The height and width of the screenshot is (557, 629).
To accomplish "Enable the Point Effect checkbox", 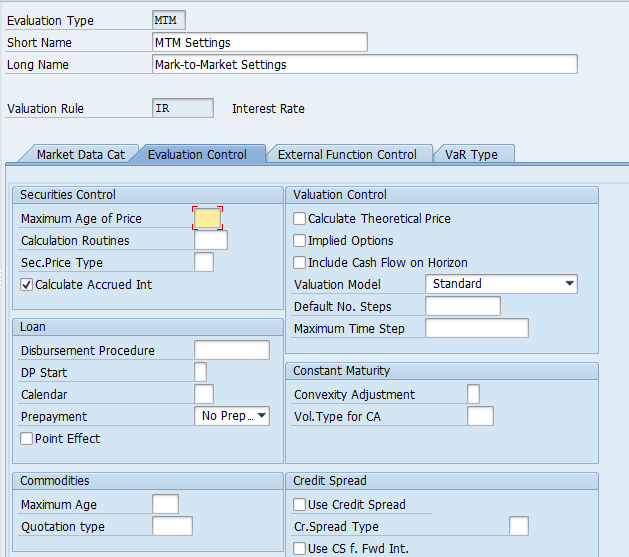I will [27, 439].
